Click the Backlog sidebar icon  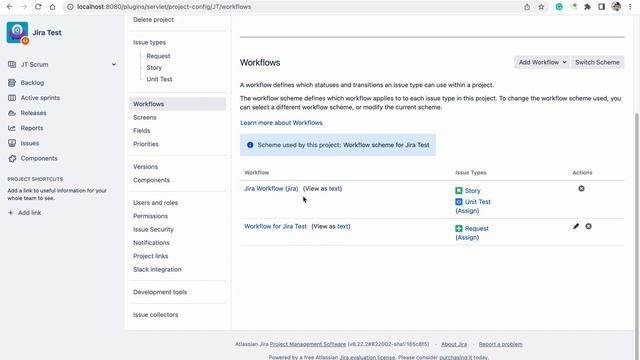click(x=12, y=83)
